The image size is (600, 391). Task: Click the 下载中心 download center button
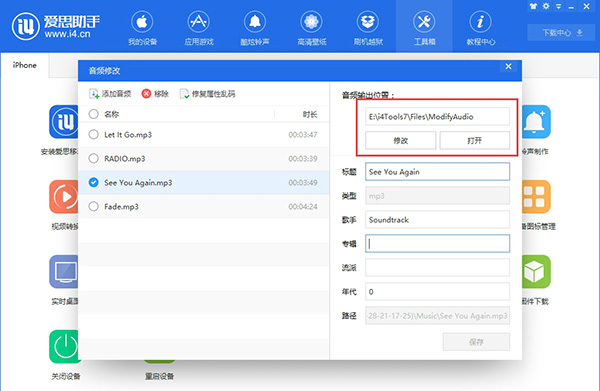[x=562, y=33]
